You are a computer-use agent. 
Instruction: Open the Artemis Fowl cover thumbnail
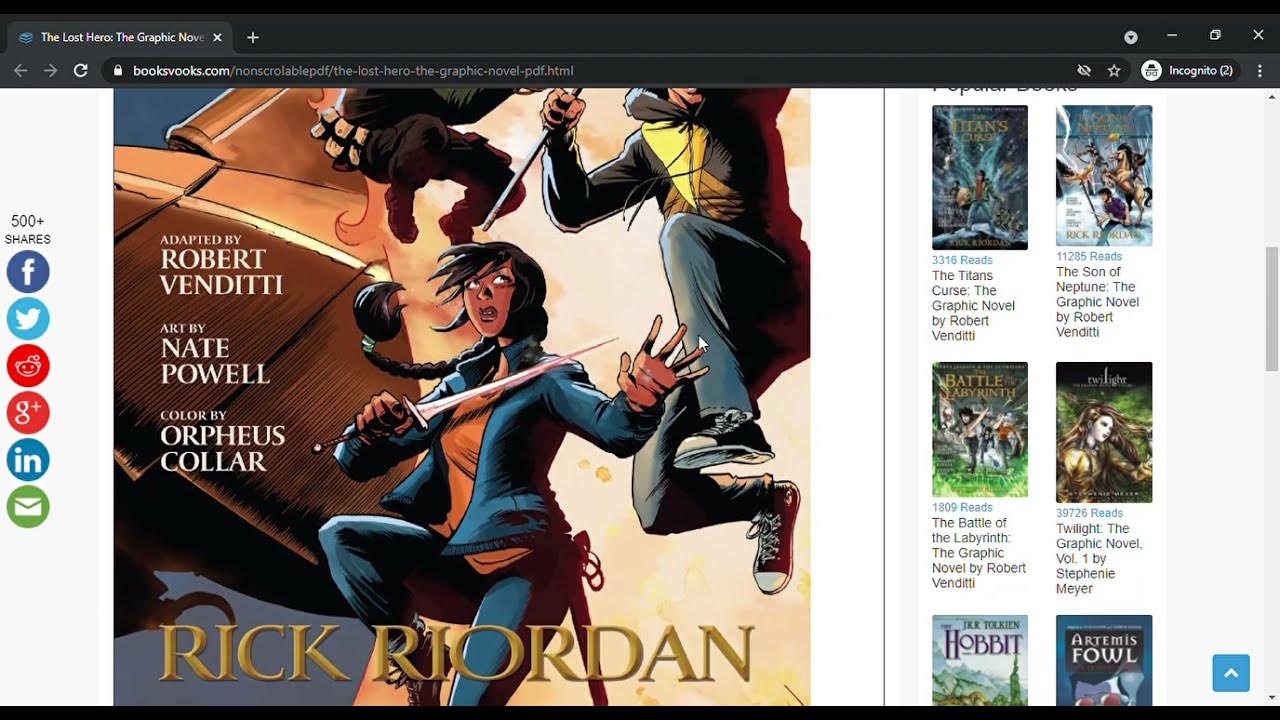[x=1104, y=660]
